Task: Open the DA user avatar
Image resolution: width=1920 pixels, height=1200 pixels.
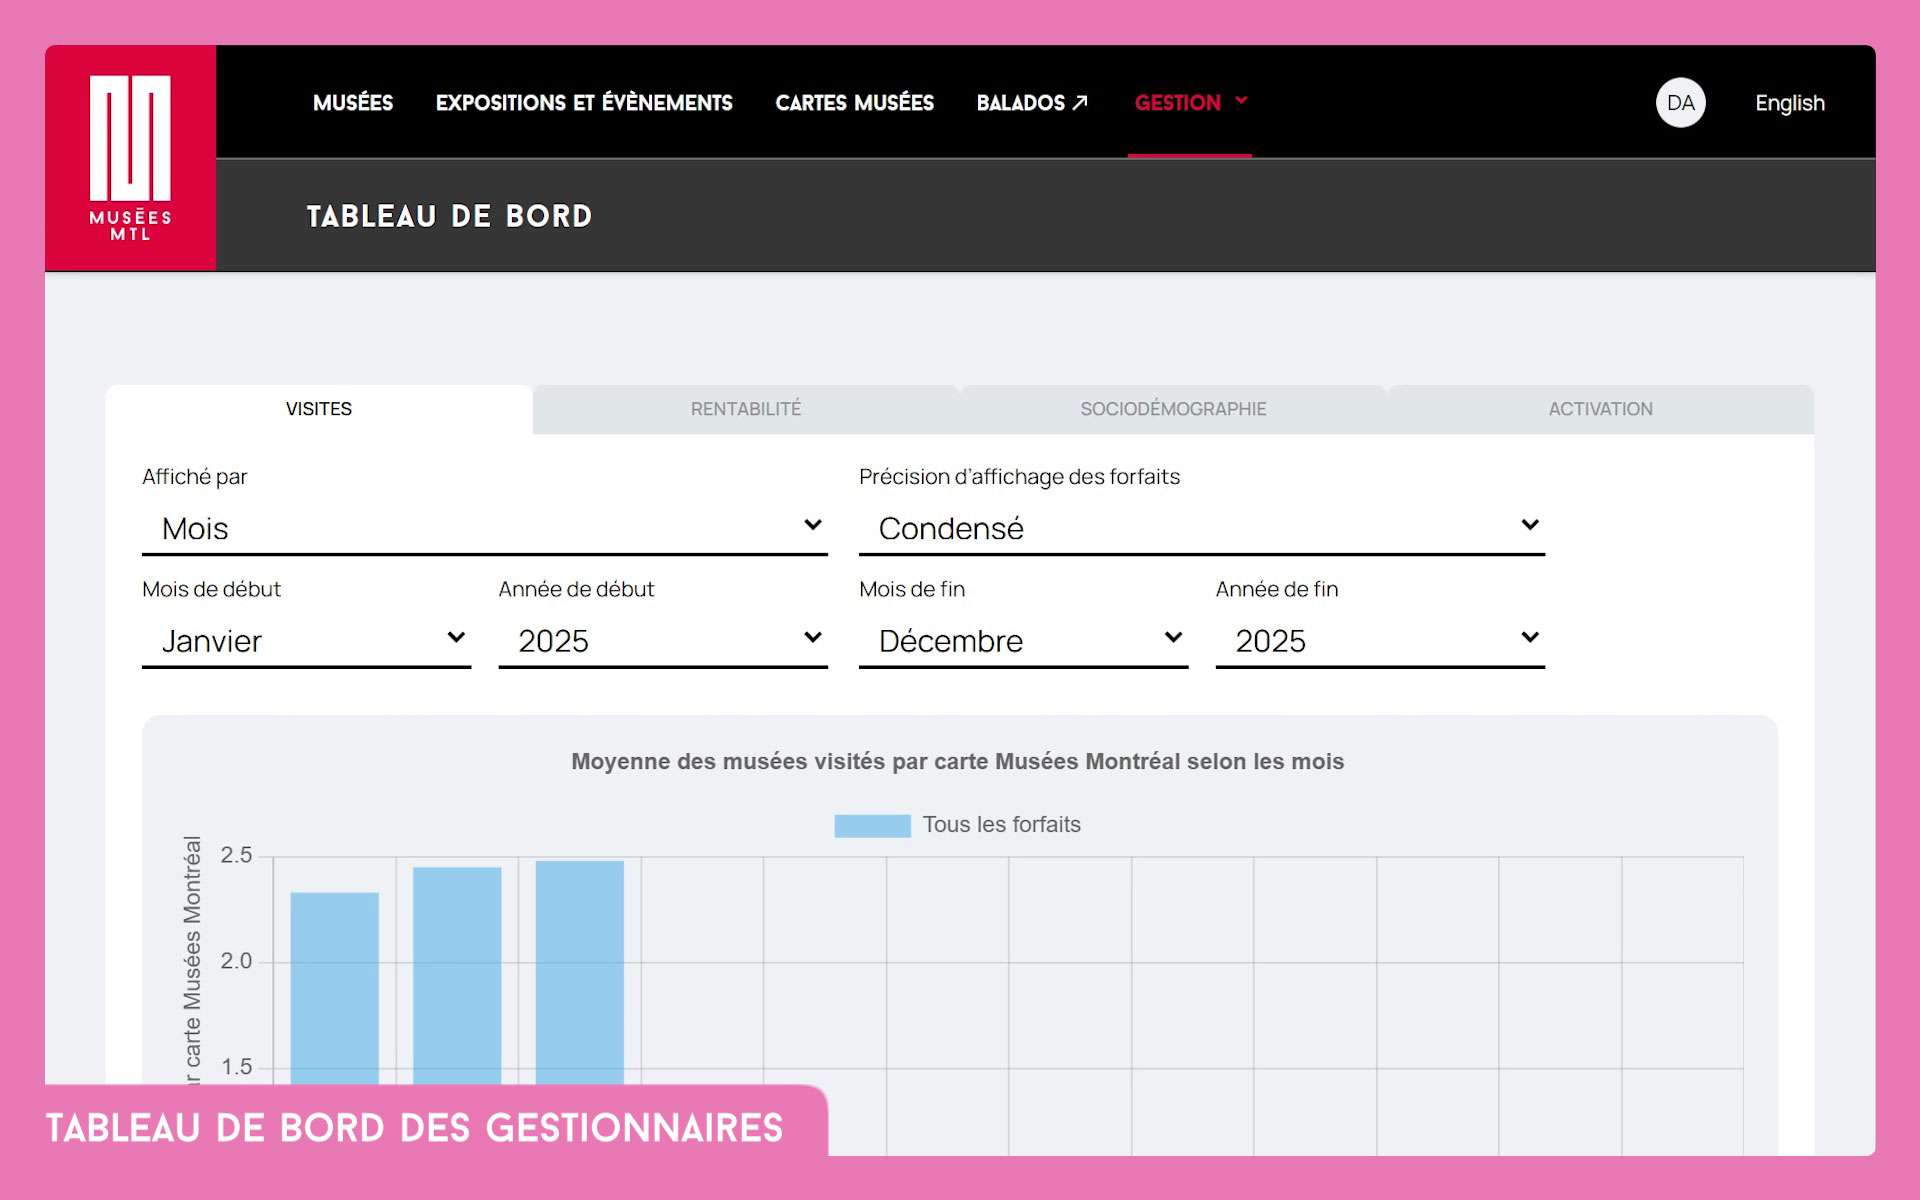Action: pyautogui.click(x=1680, y=102)
